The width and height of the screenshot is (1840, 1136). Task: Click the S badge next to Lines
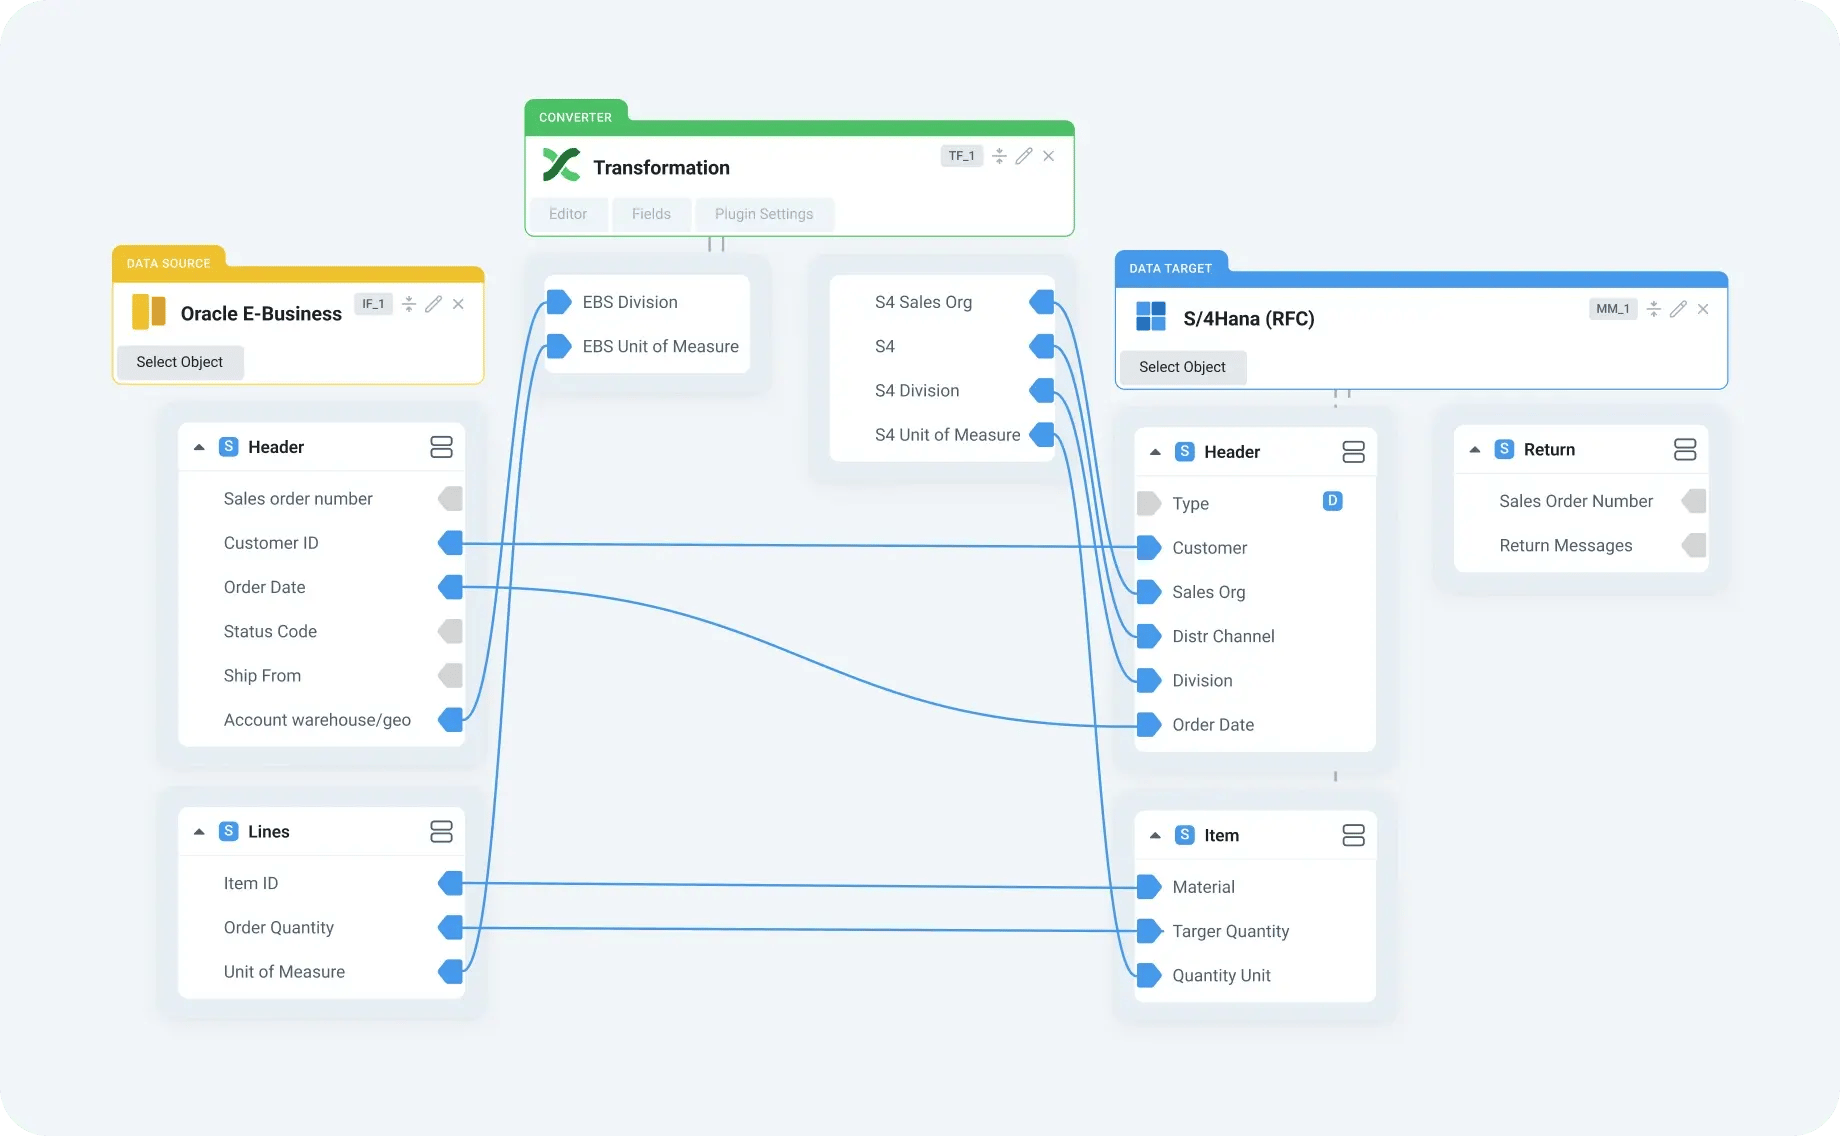[229, 831]
